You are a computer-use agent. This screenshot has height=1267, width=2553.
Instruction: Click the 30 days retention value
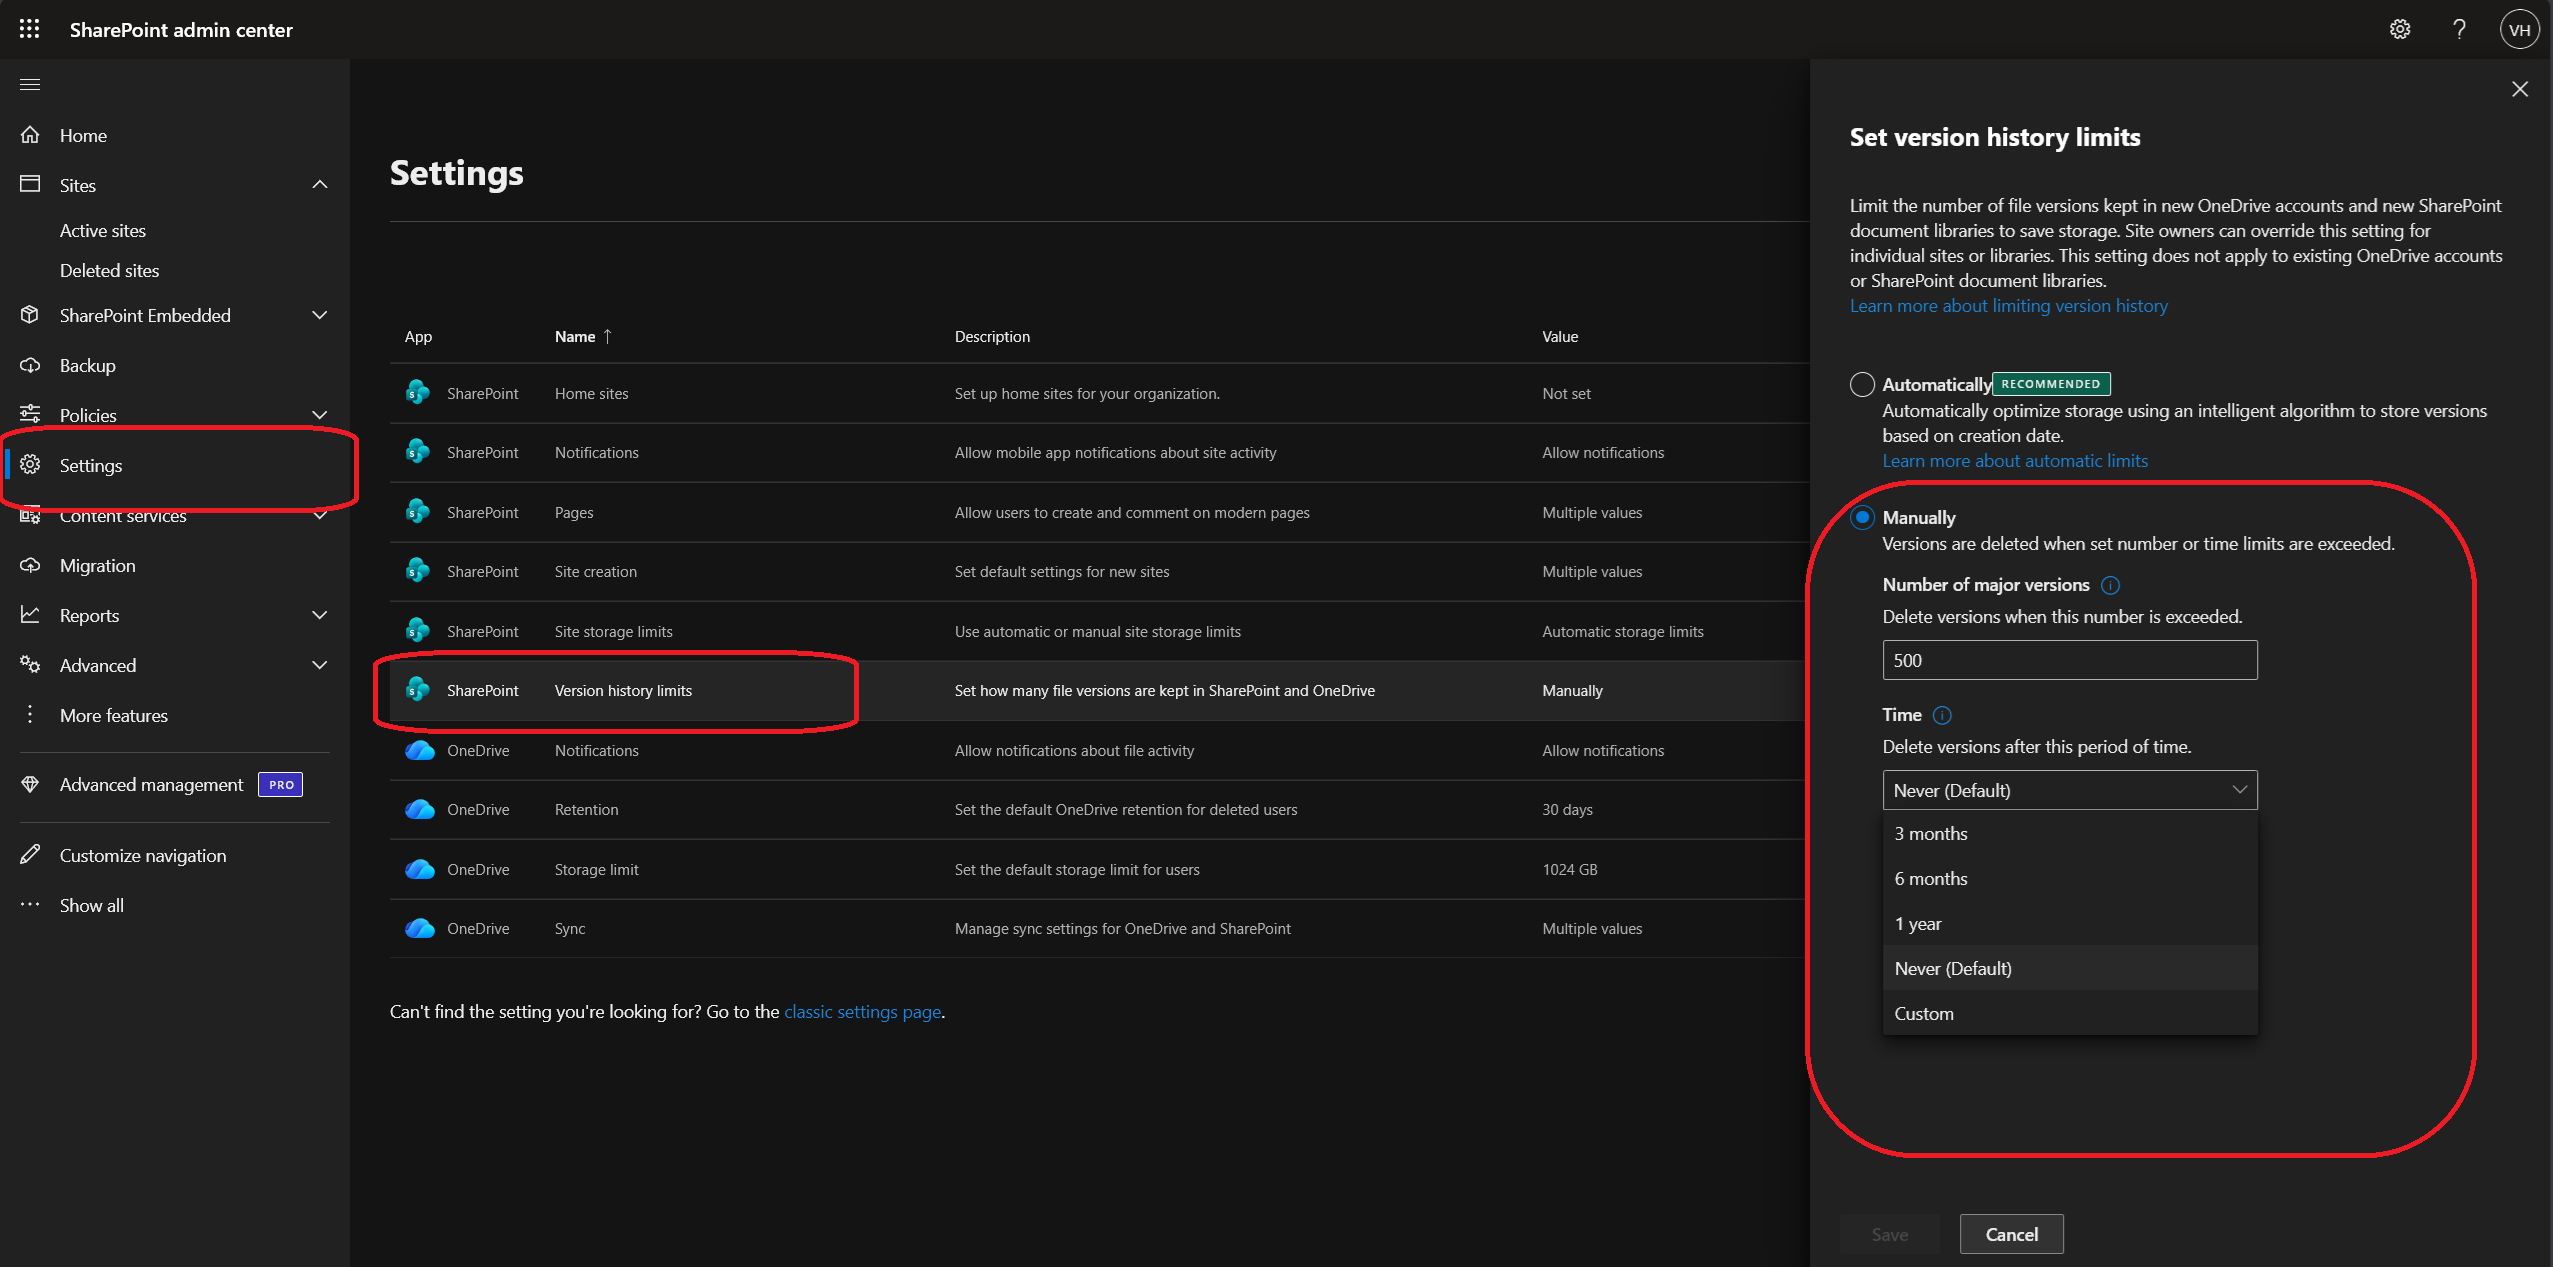(x=1566, y=809)
